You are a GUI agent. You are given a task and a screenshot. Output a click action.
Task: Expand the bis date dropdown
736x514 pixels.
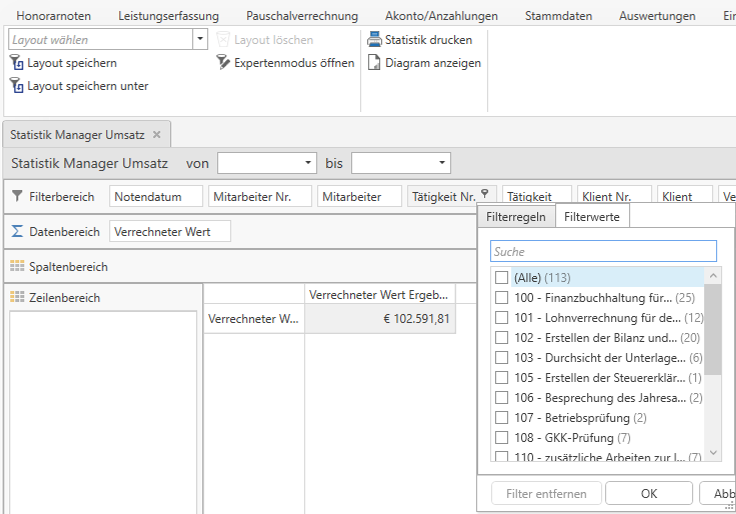pyautogui.click(x=442, y=163)
